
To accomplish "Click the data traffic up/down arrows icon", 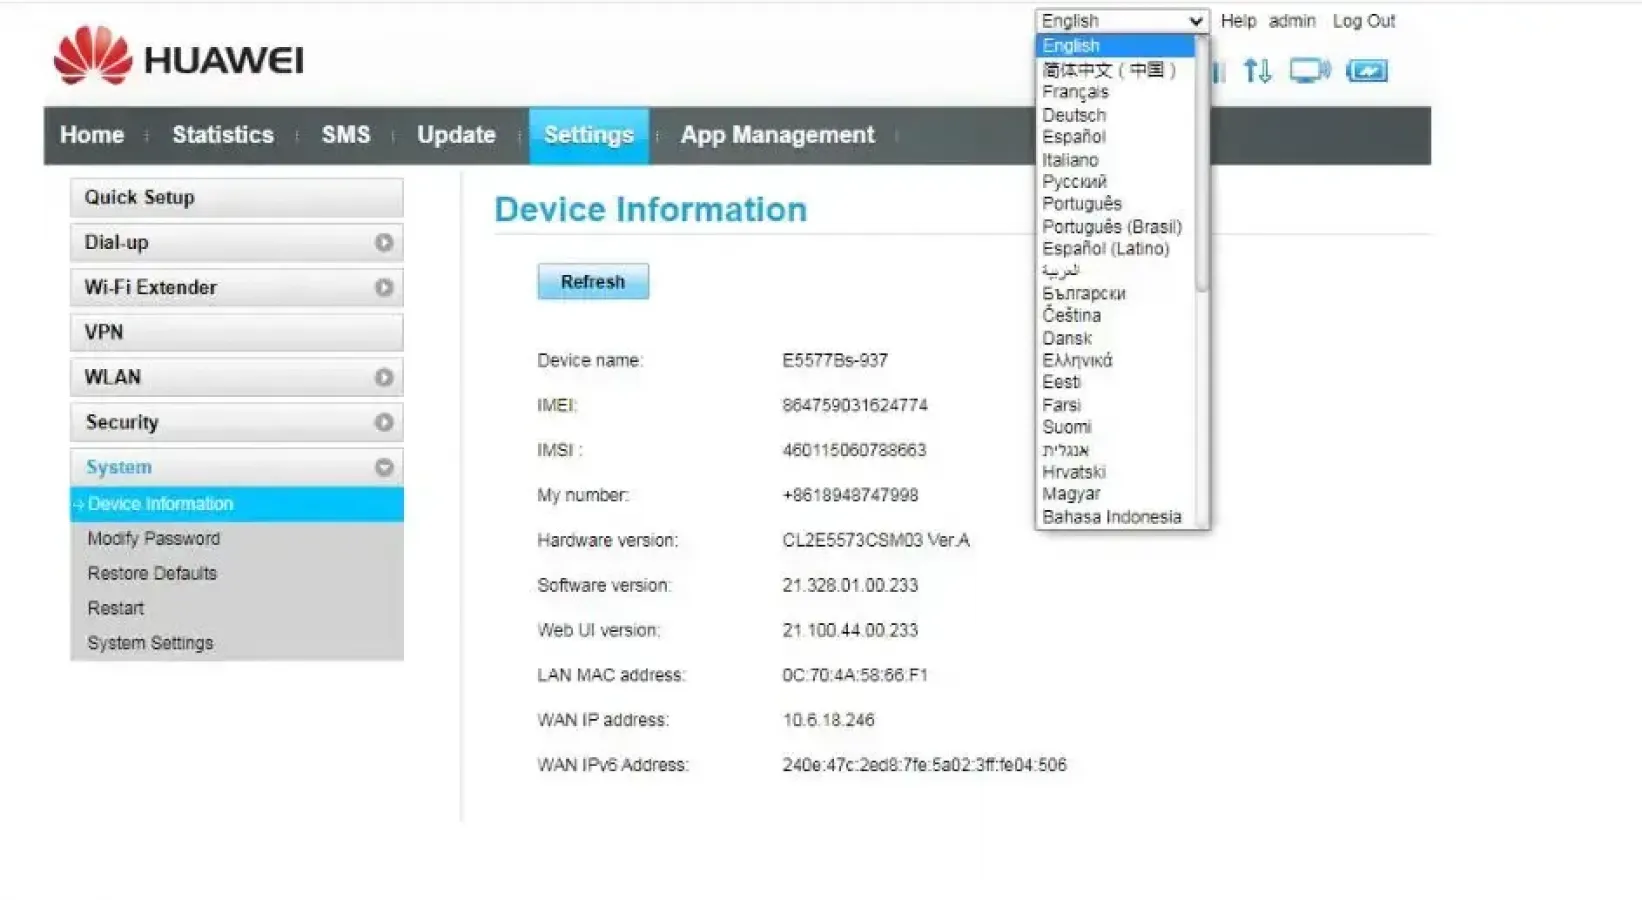I will [1257, 71].
